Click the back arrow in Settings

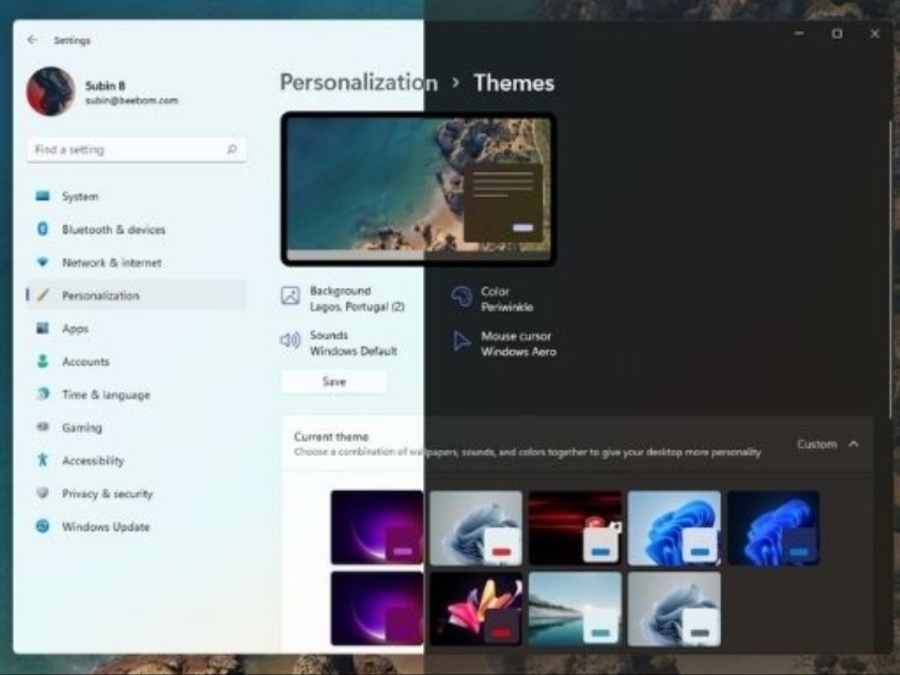coord(33,40)
